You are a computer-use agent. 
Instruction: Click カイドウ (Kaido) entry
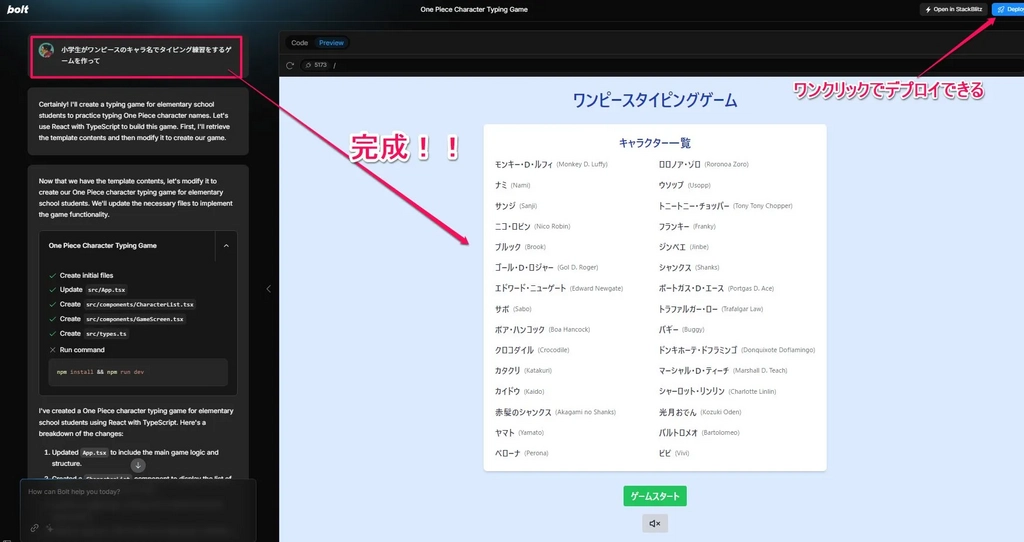pyautogui.click(x=519, y=392)
